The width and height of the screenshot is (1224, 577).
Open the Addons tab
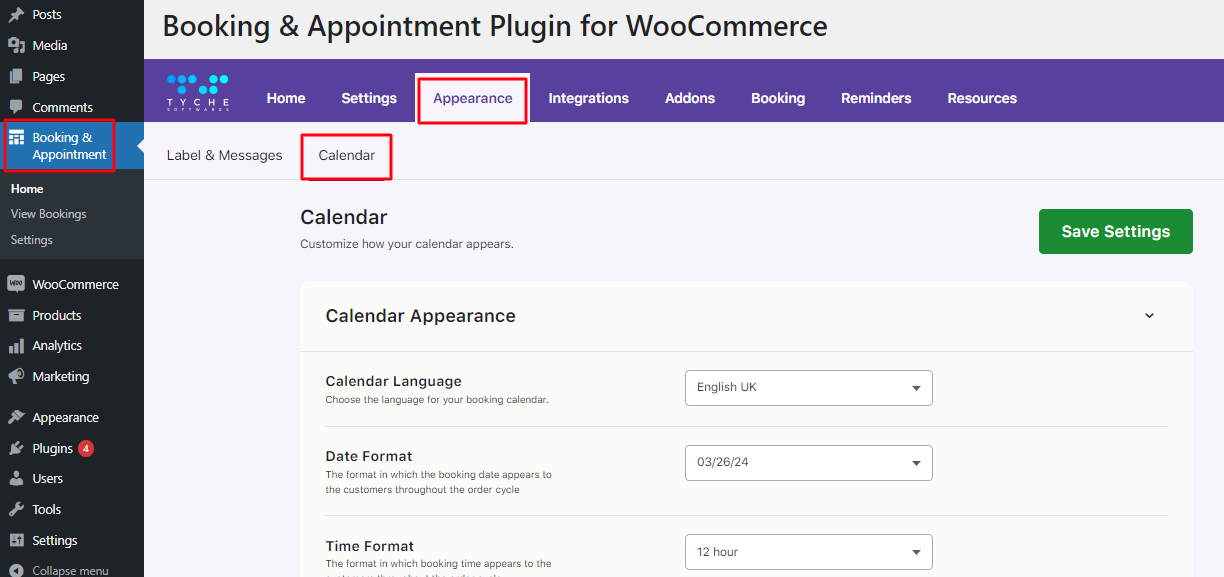tap(690, 98)
